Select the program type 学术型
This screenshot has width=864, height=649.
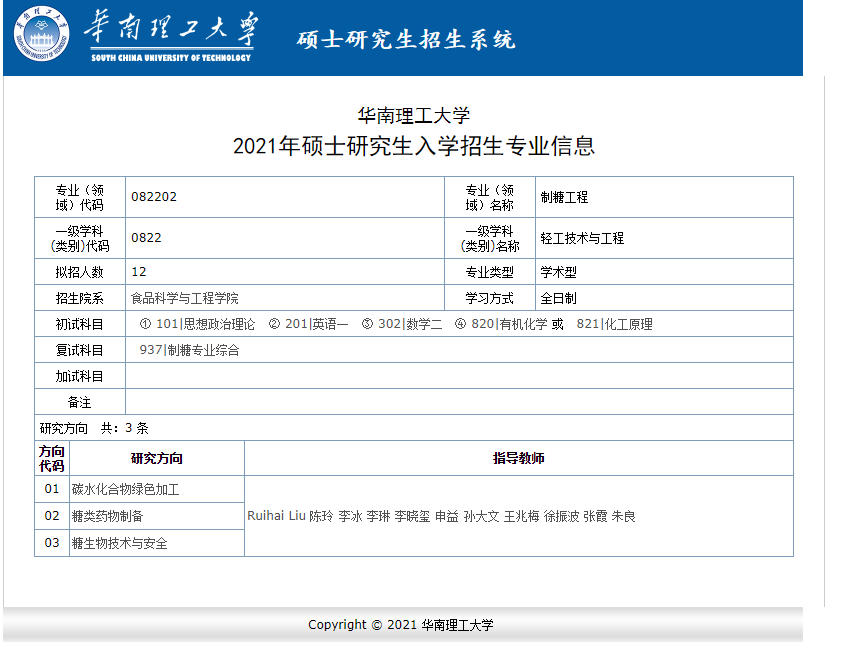[558, 272]
